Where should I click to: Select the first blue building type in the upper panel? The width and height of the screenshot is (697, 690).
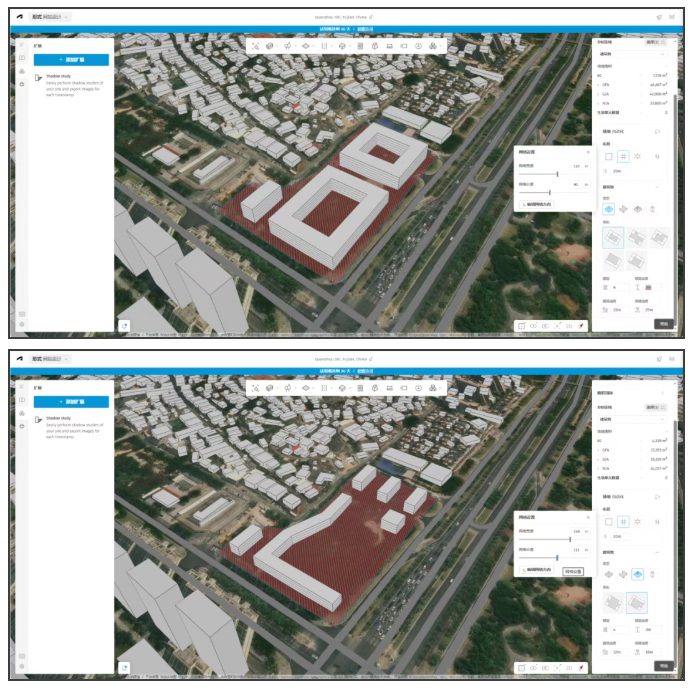tap(609, 209)
